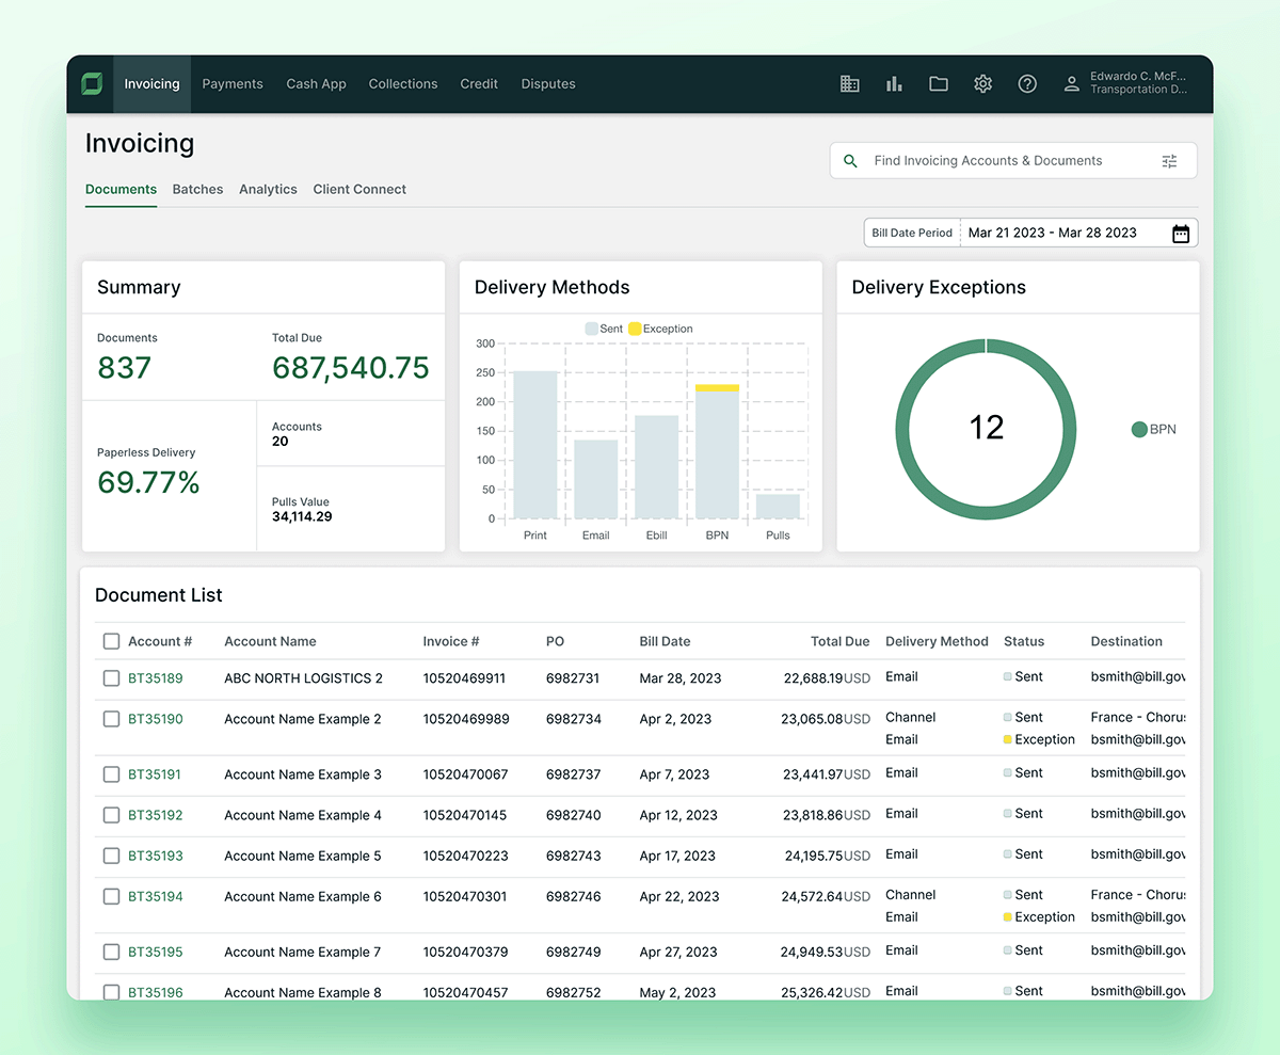Image resolution: width=1280 pixels, height=1055 pixels.
Task: Click the Print bar in Delivery Methods chart
Action: (x=535, y=445)
